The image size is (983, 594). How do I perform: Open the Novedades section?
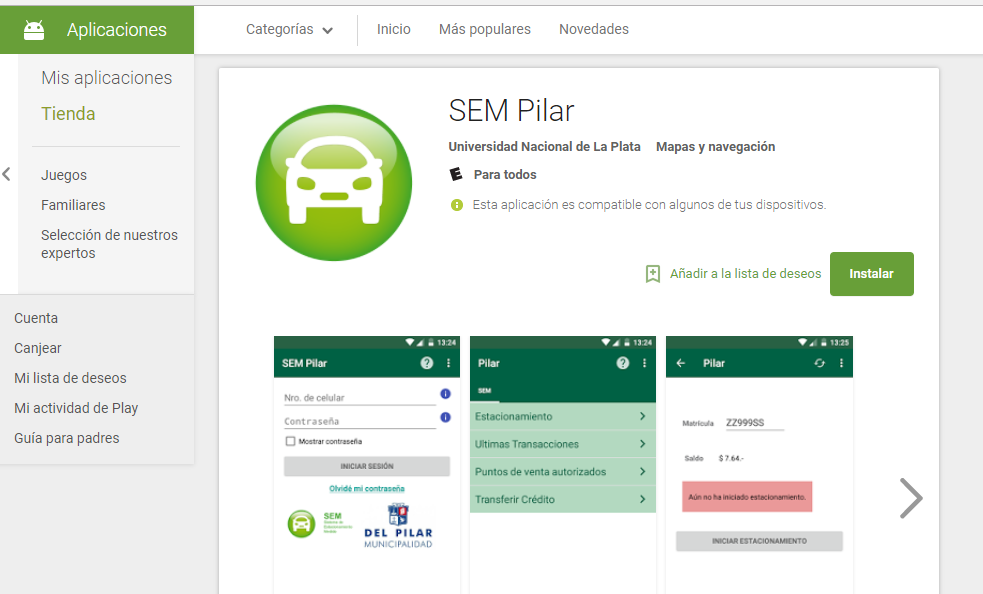(x=593, y=30)
